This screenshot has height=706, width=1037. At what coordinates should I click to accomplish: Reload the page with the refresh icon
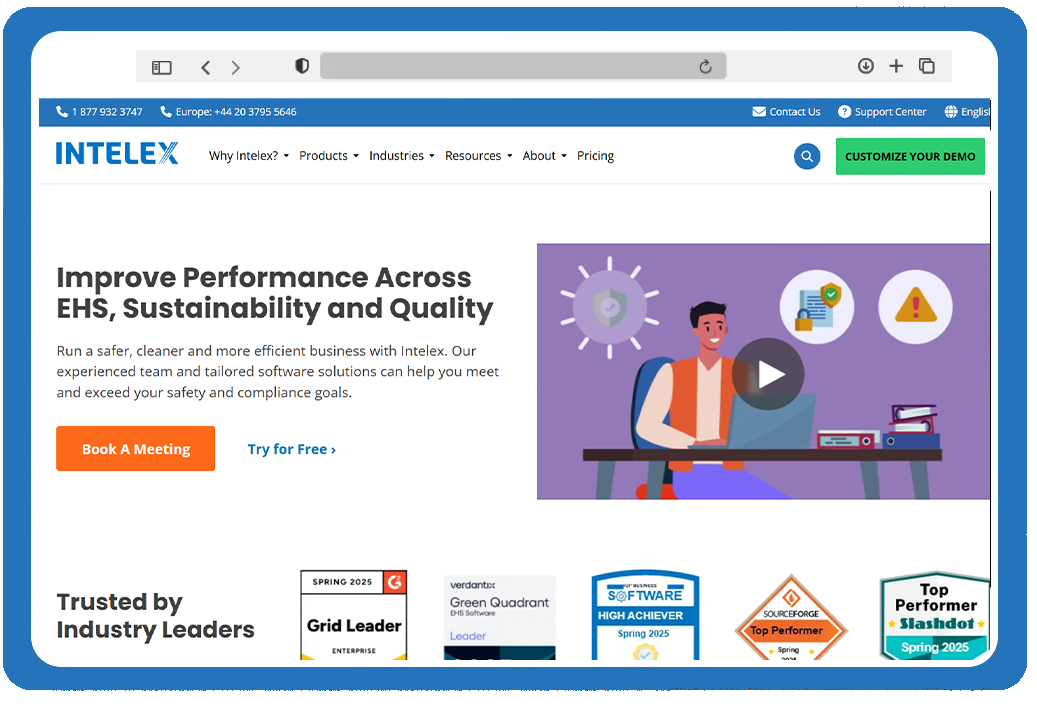(705, 67)
